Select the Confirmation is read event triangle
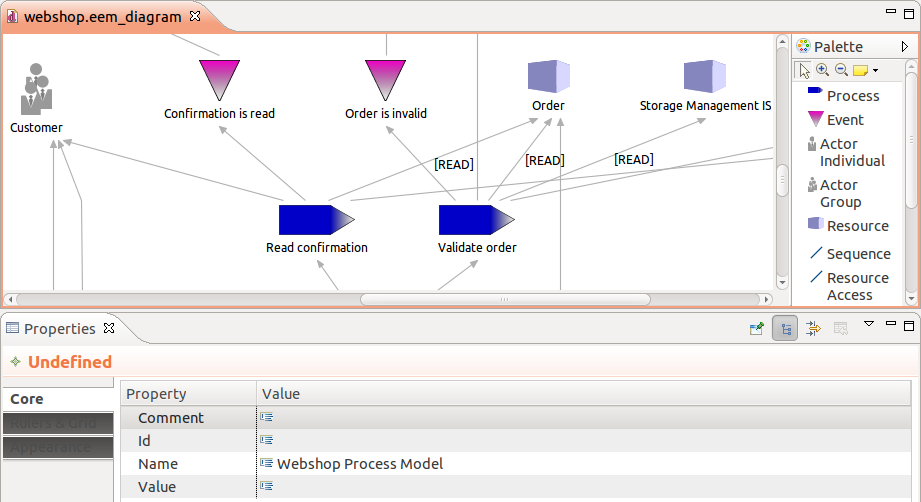The height and width of the screenshot is (502, 921). [x=220, y=80]
